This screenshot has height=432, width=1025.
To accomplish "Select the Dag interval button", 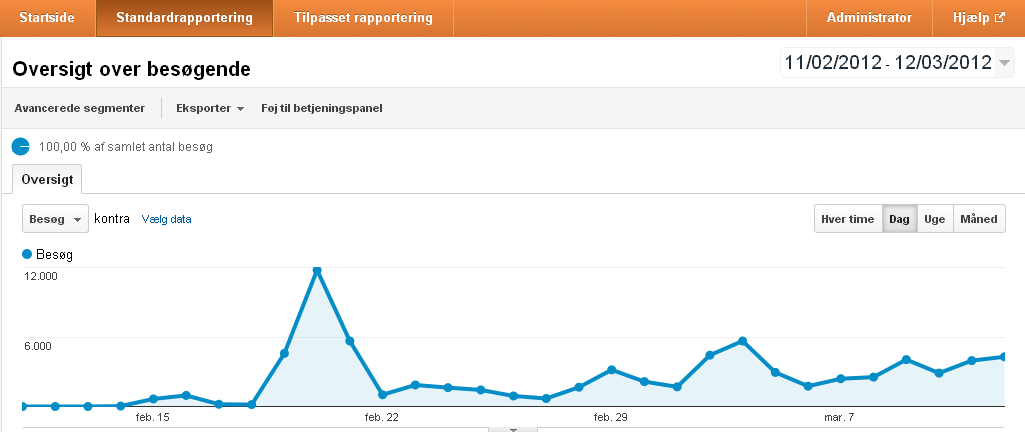I will [899, 219].
